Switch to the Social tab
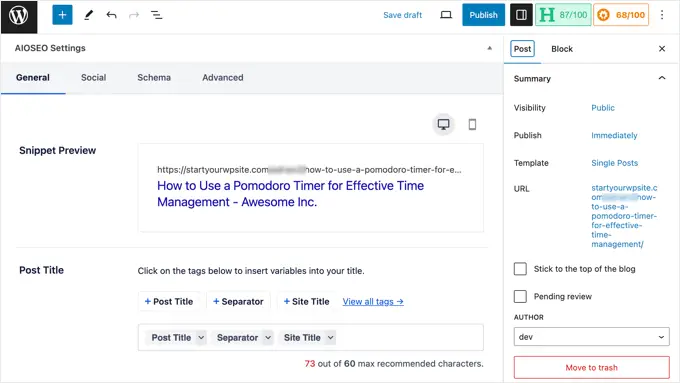The width and height of the screenshot is (680, 383). 94,78
